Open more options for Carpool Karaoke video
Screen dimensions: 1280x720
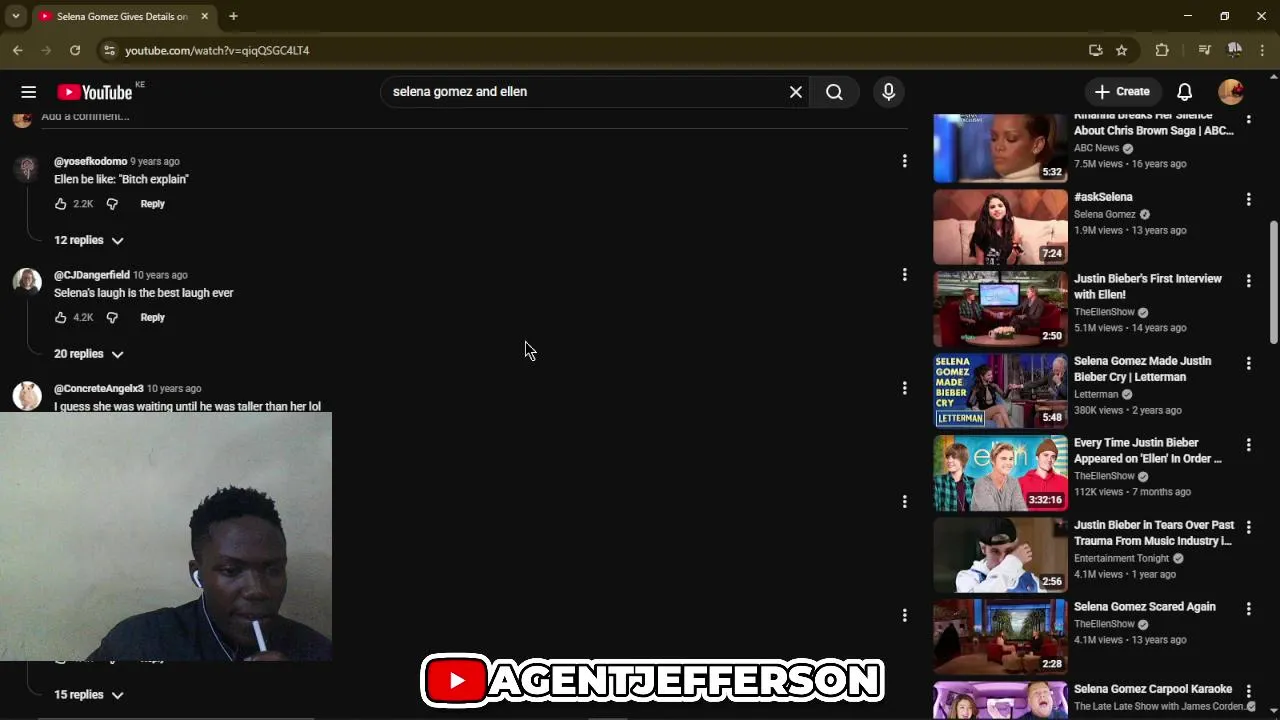[1248, 691]
